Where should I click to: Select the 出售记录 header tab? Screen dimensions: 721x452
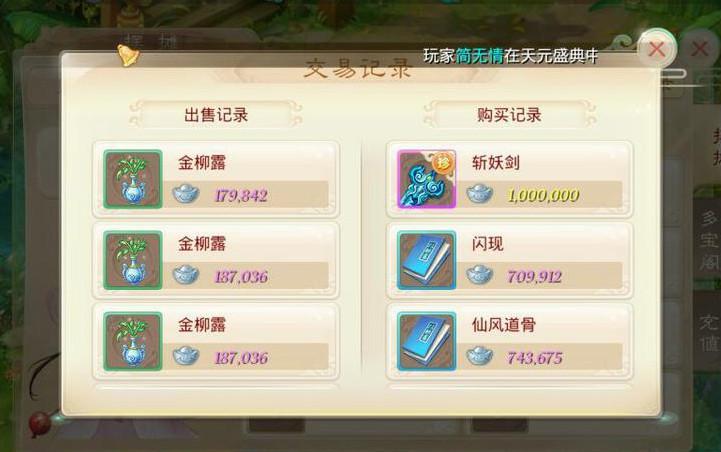[216, 114]
